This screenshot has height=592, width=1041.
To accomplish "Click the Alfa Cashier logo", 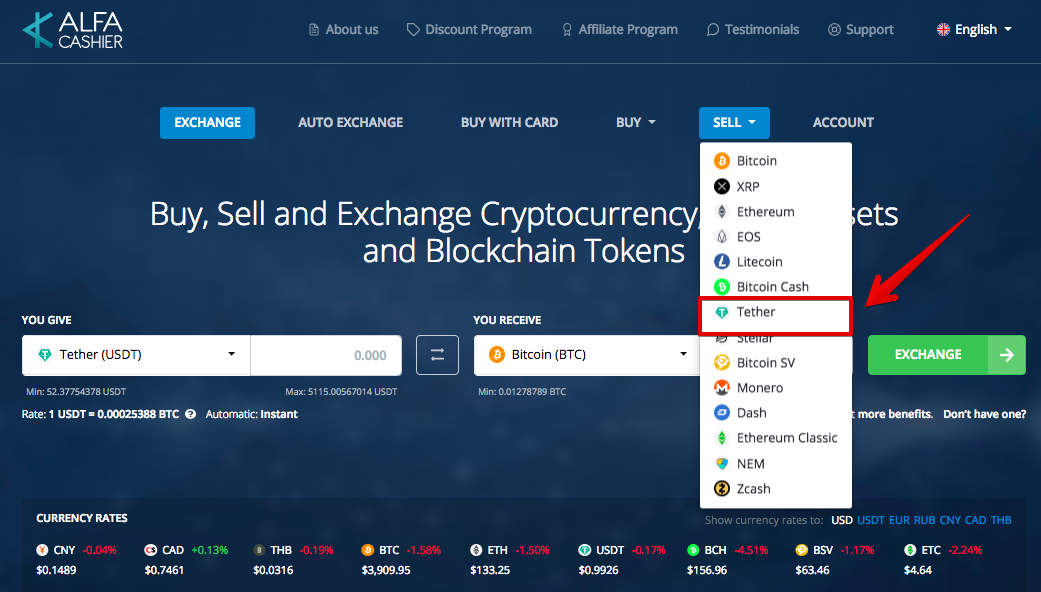I will pyautogui.click(x=72, y=31).
